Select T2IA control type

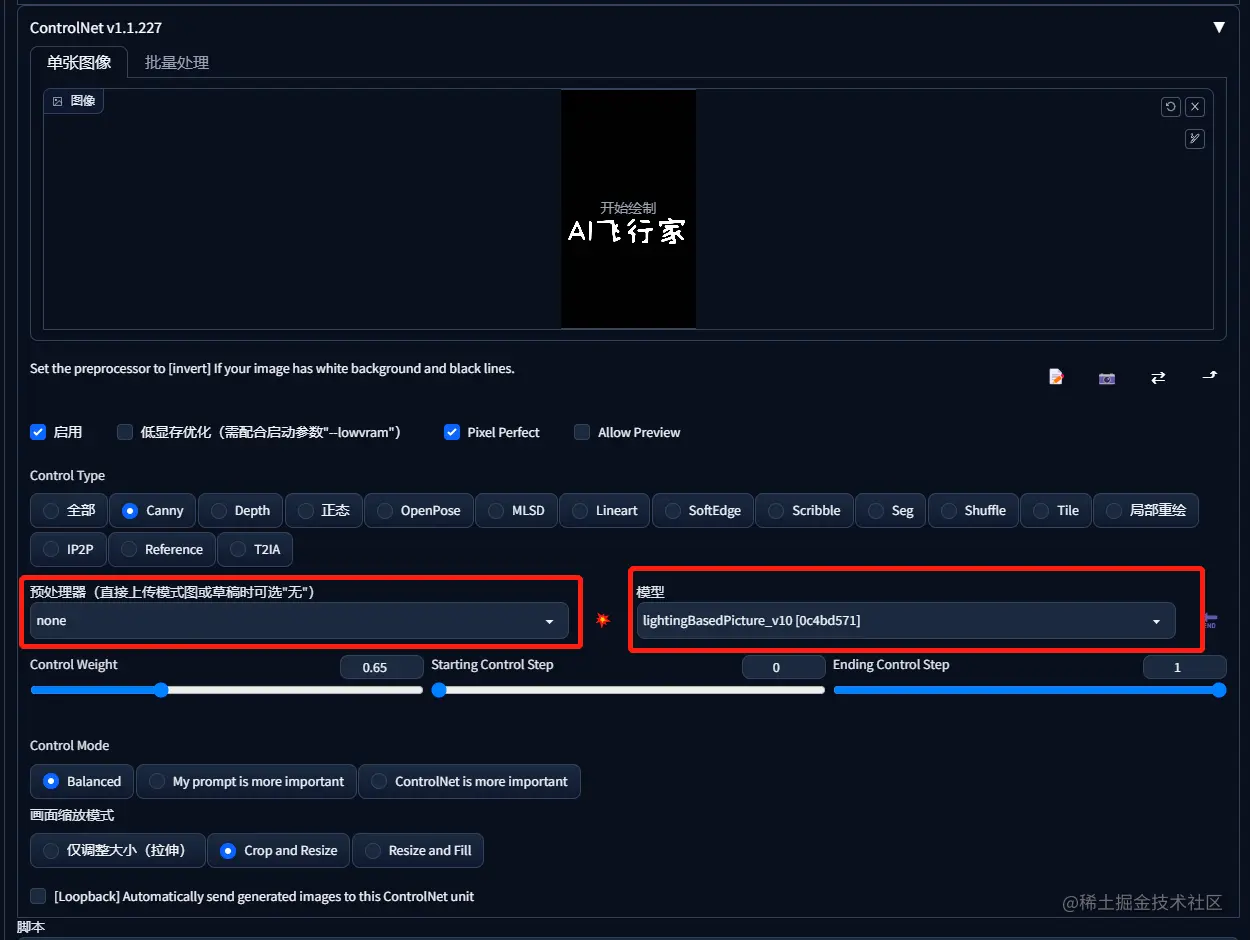click(255, 549)
